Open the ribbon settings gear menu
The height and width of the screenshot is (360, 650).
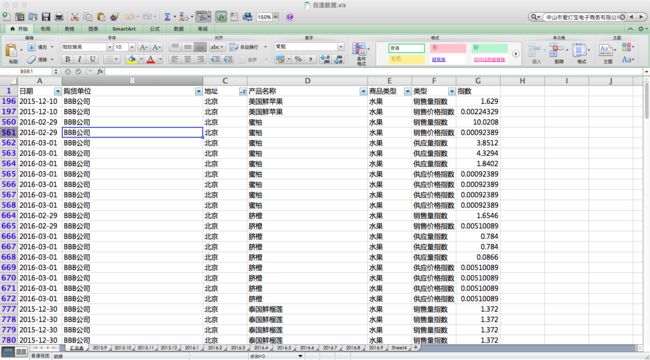(642, 29)
